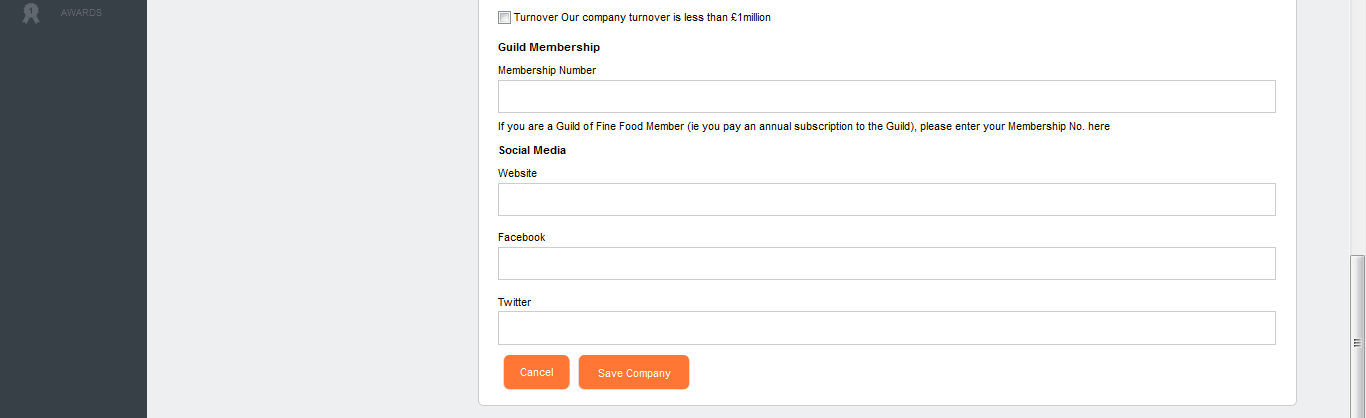Focus the Twitter input field
1366x418 pixels.
click(886, 328)
